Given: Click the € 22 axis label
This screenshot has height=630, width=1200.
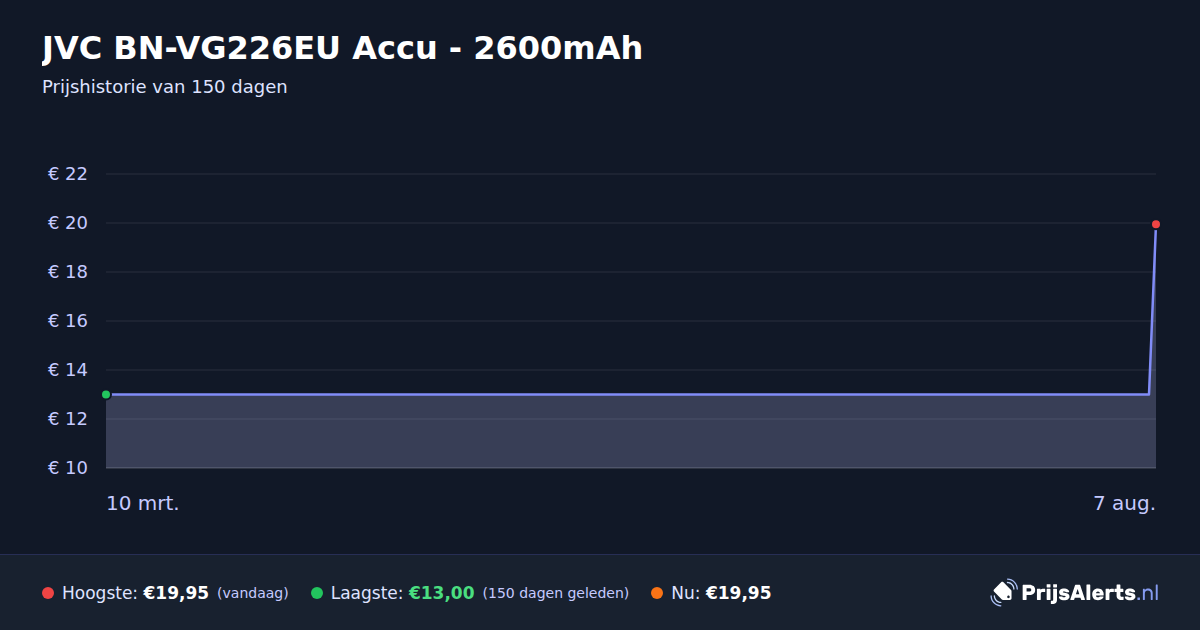Looking at the screenshot, I should click(68, 174).
